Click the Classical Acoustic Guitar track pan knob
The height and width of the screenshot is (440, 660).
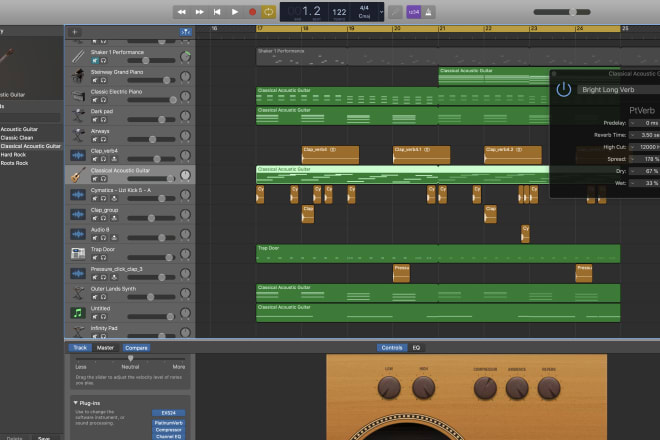185,175
